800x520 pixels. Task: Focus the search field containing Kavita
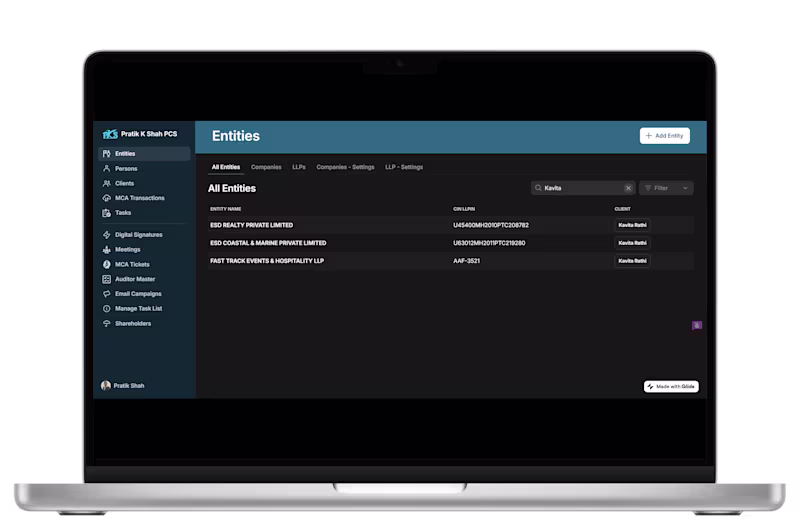[x=583, y=188]
